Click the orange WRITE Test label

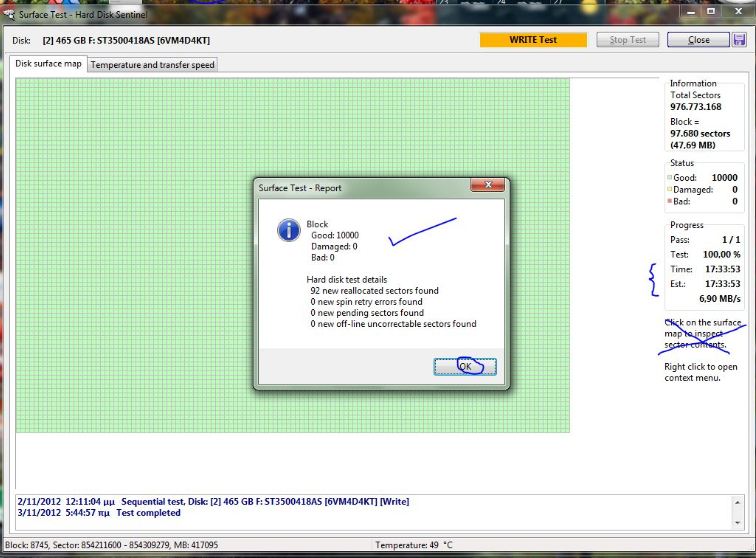[533, 40]
